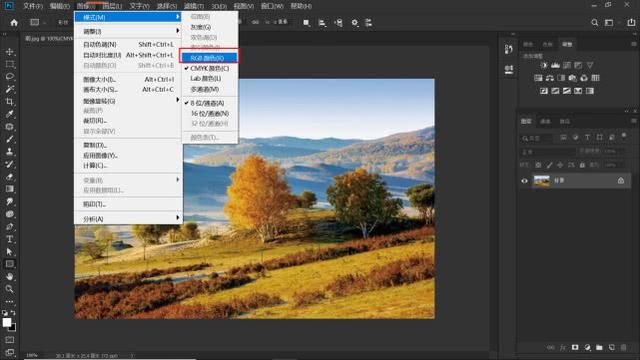Open the layer blend mode dropdown
Viewport: 640px width, 360px height.
click(x=548, y=151)
